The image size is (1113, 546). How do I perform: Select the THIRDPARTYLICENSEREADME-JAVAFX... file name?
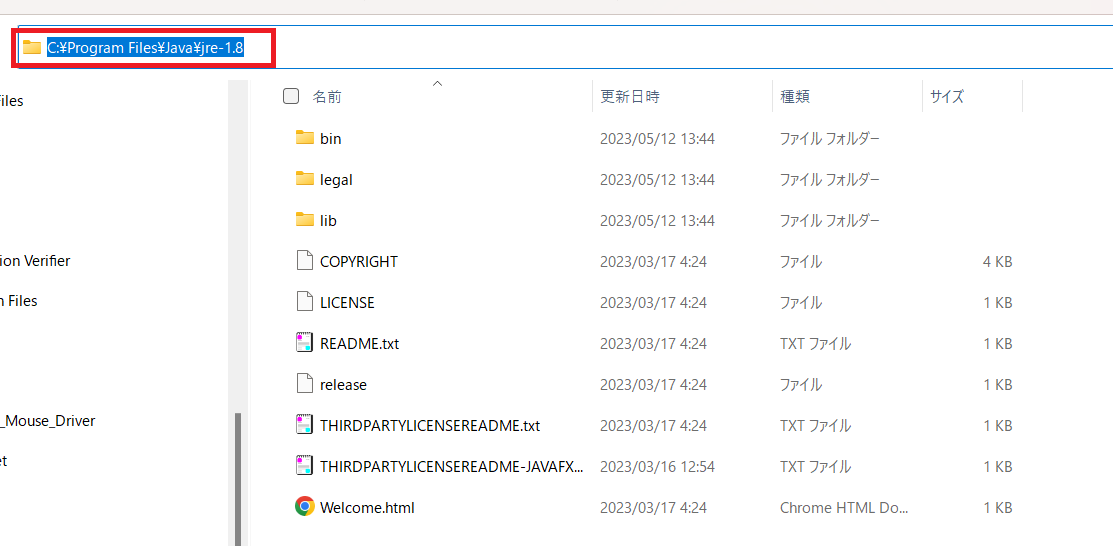[452, 466]
